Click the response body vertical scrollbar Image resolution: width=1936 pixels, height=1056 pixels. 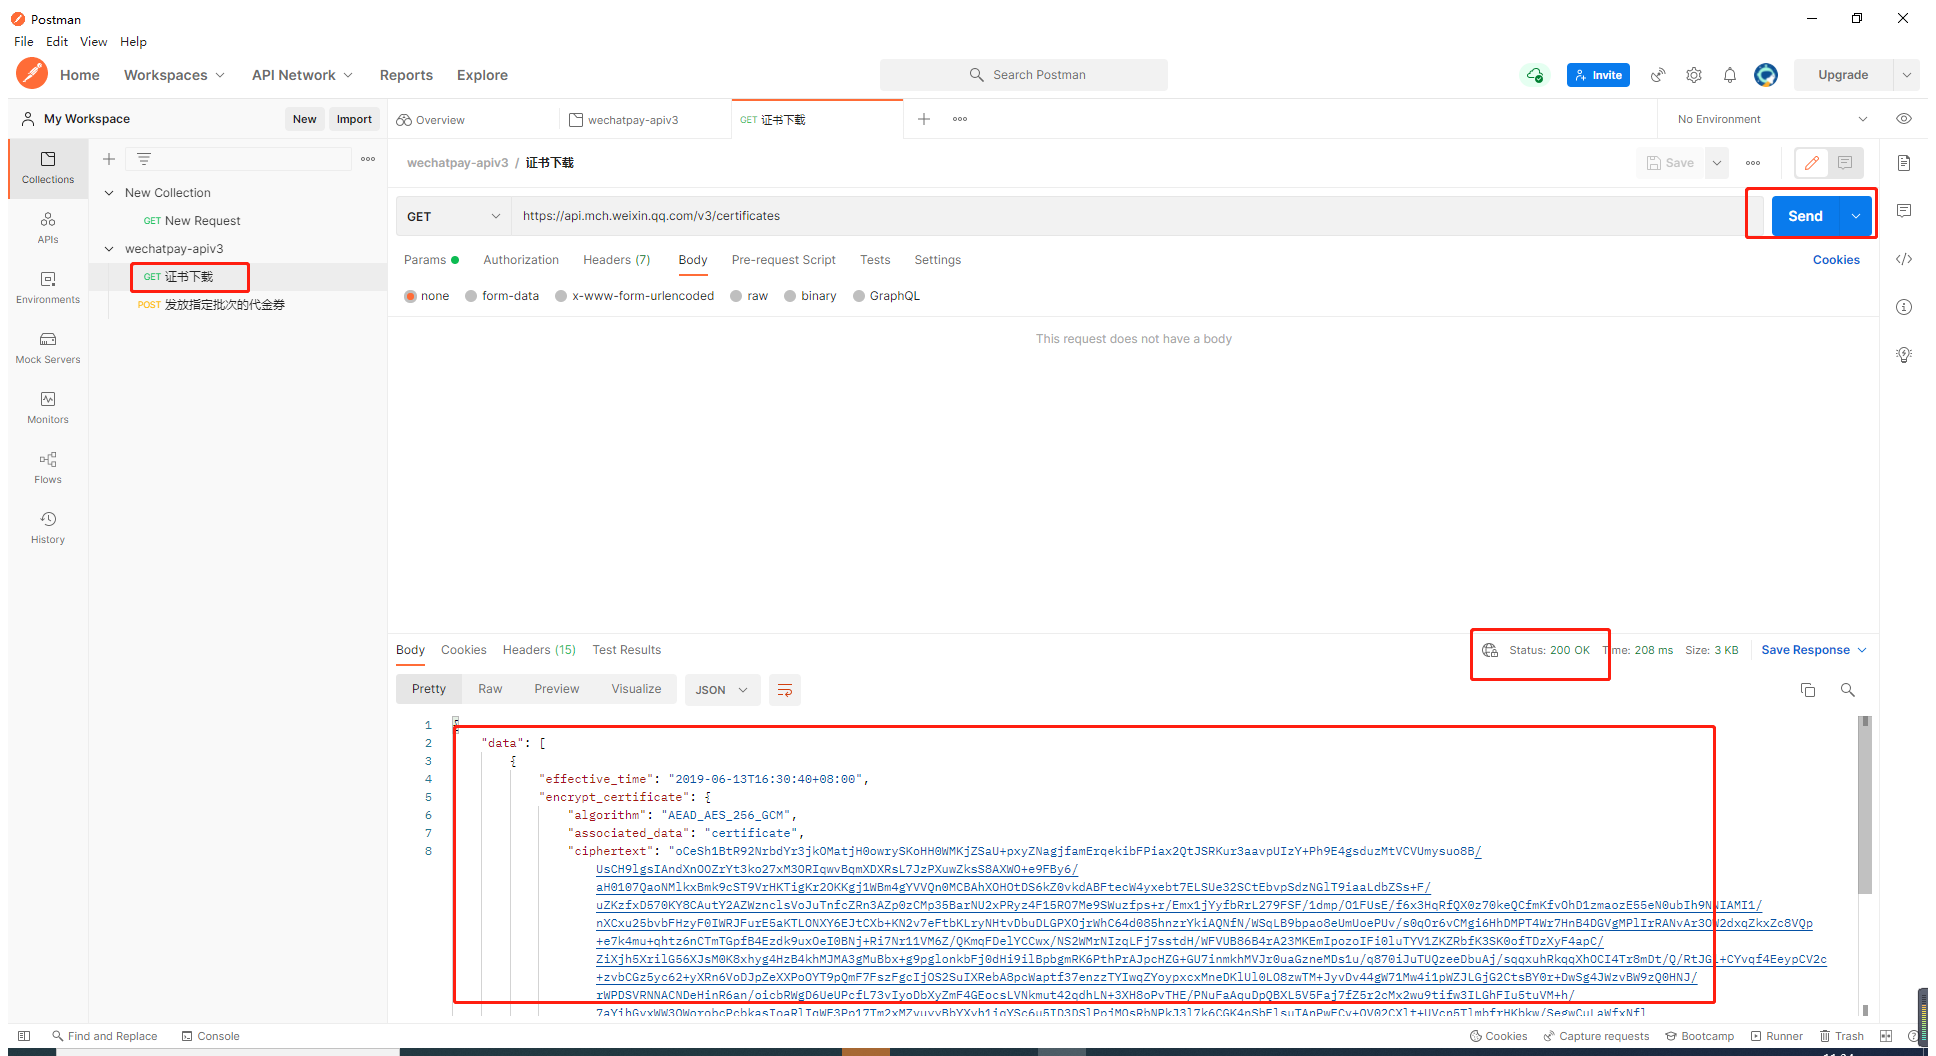[1865, 805]
